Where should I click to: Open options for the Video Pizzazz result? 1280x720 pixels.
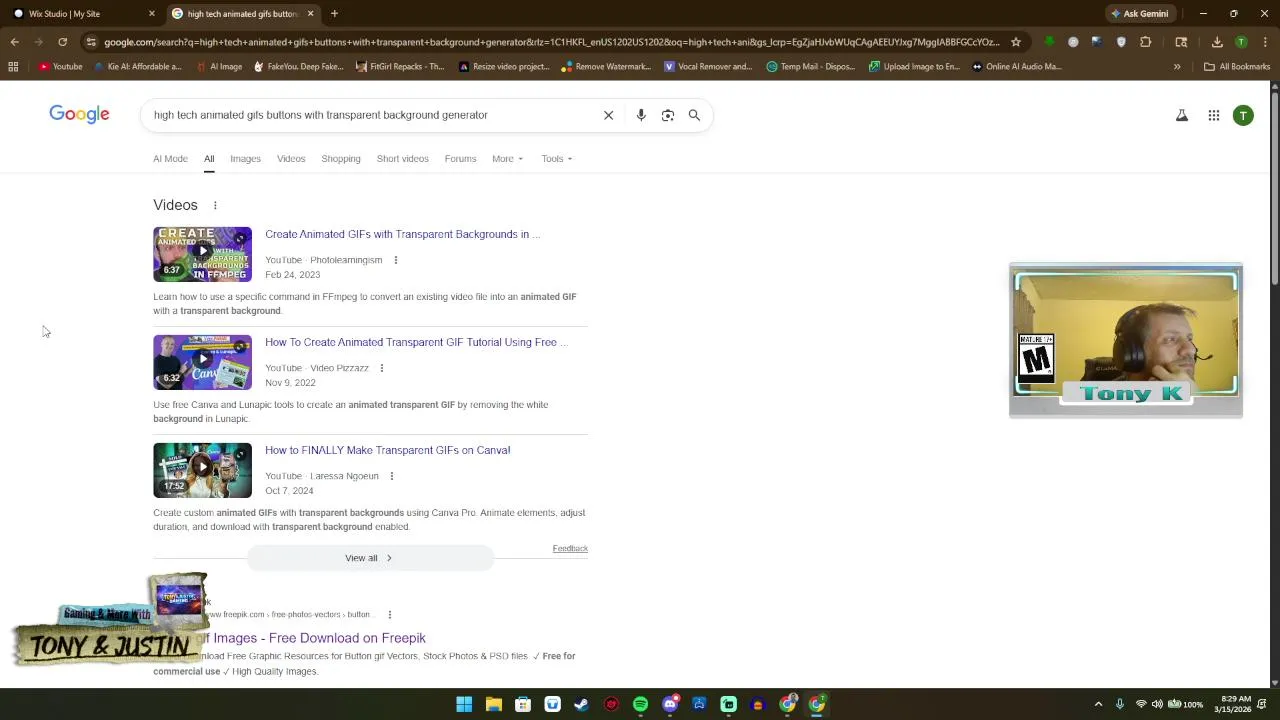coord(382,368)
